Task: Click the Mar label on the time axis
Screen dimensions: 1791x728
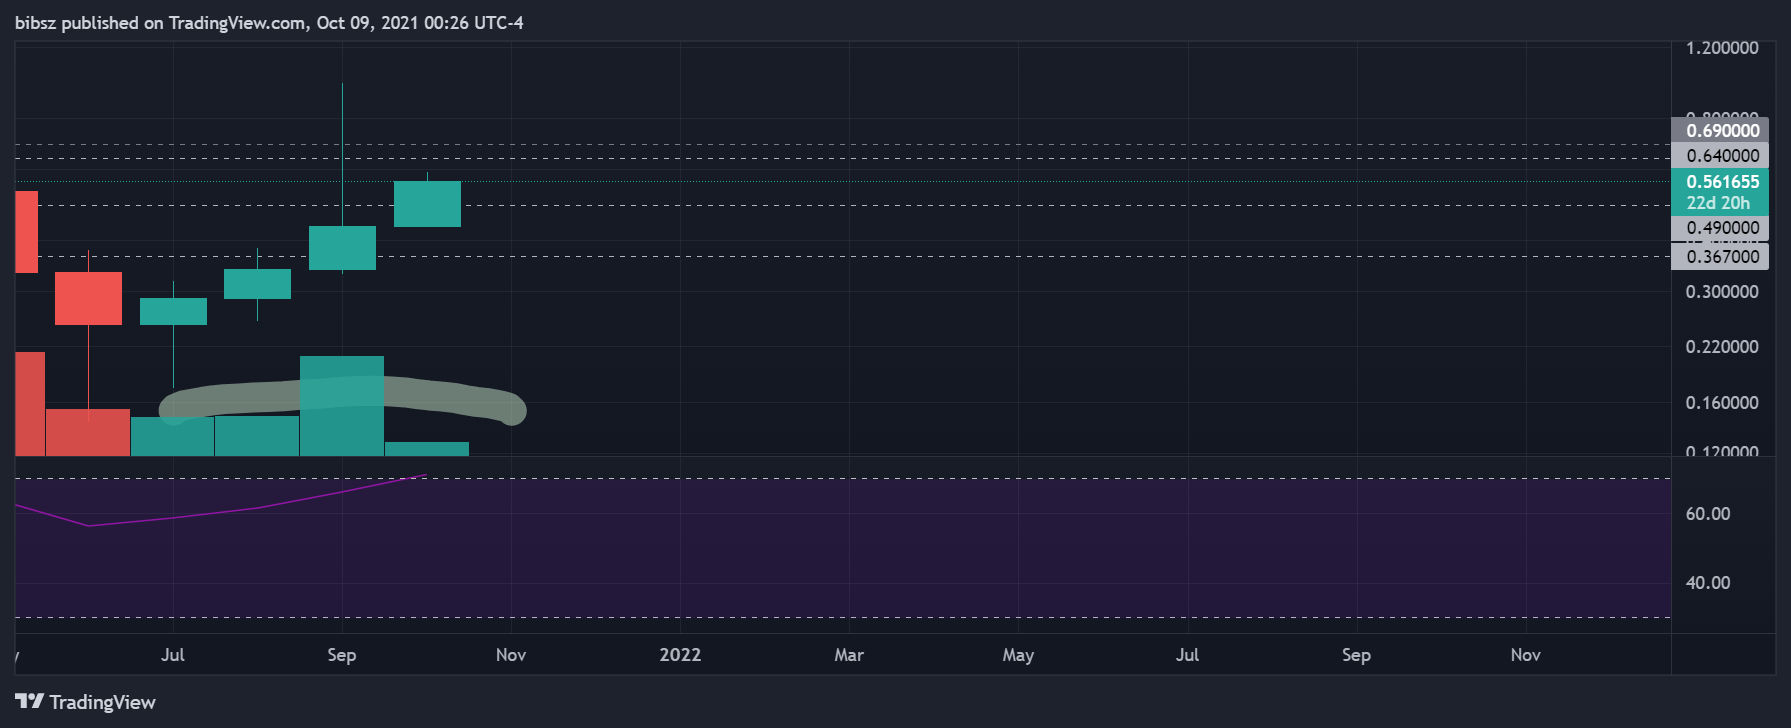Action: 849,655
